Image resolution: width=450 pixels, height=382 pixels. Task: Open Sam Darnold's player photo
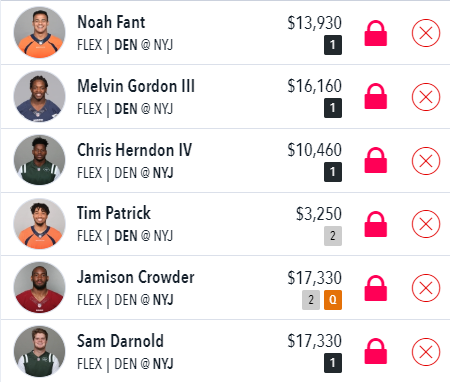[x=39, y=351]
